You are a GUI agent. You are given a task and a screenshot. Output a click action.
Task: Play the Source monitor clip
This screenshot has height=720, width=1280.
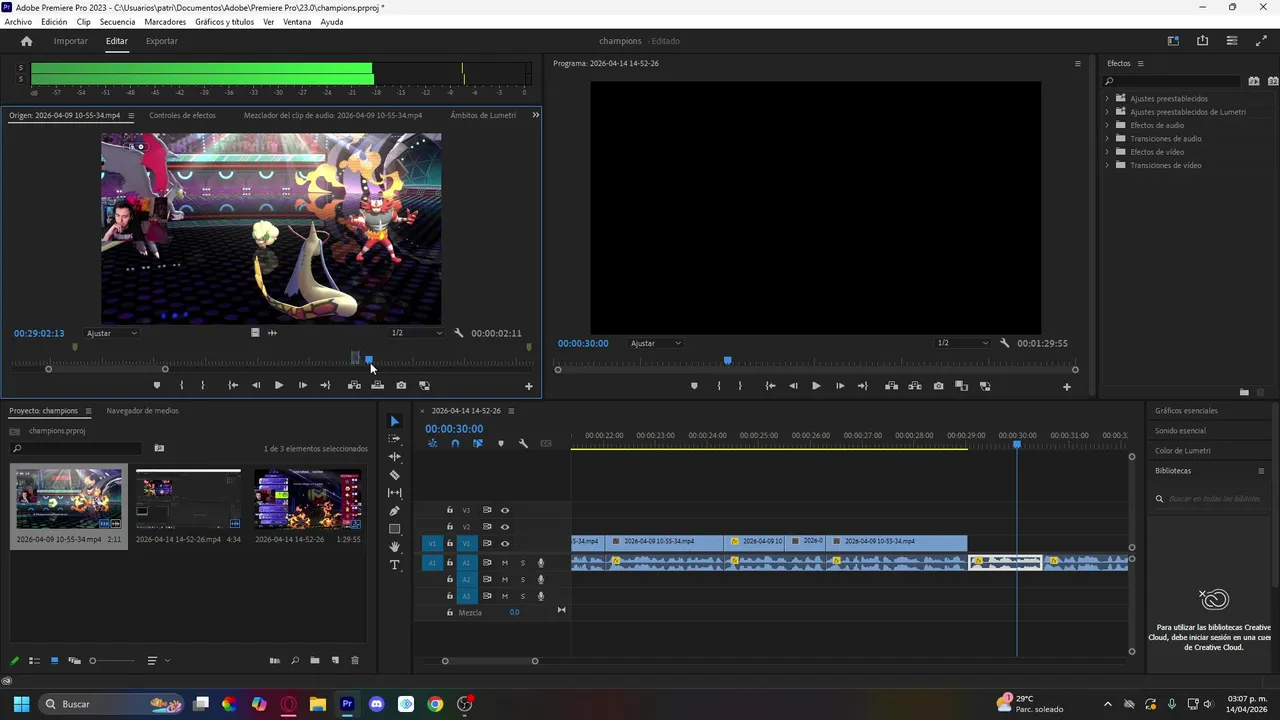[279, 385]
